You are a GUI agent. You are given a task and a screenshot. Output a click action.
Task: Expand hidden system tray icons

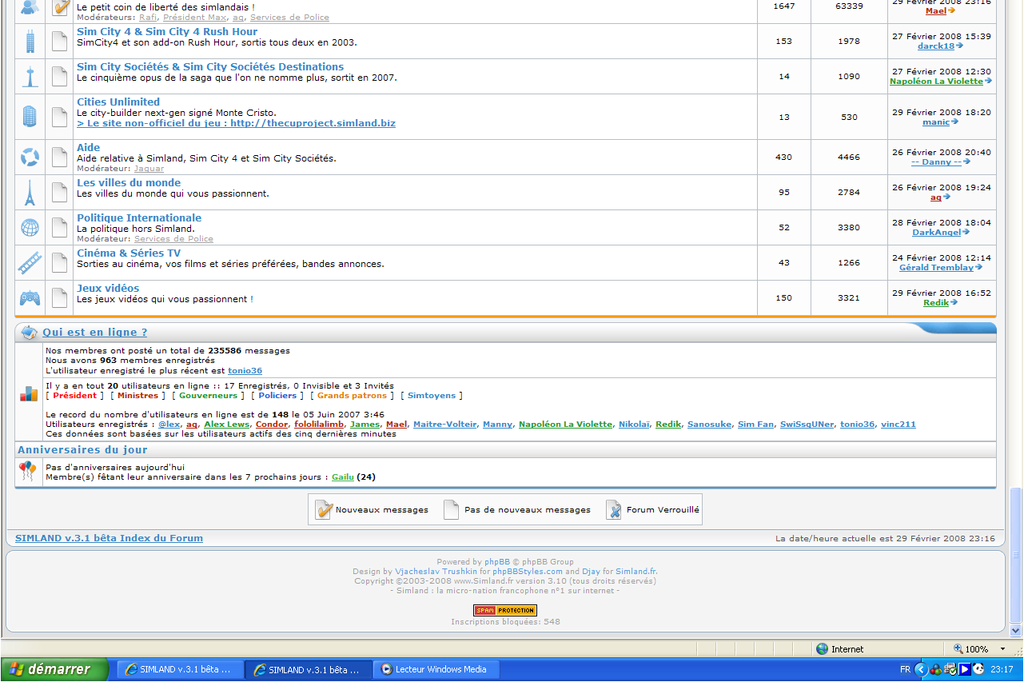[921, 669]
